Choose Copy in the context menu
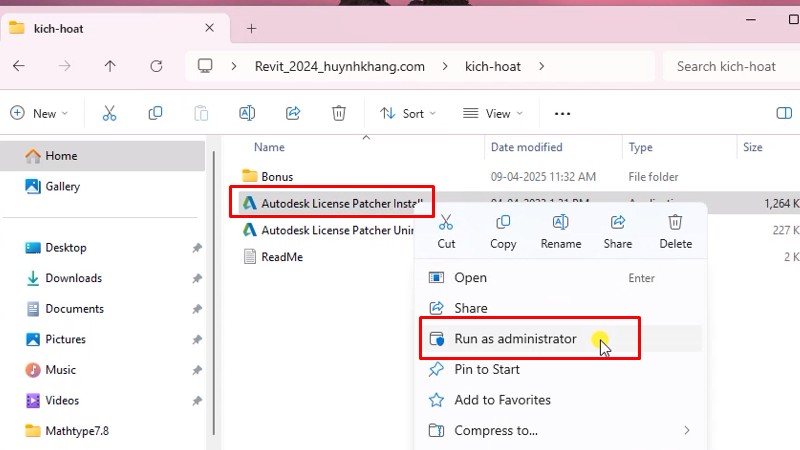 pos(503,232)
